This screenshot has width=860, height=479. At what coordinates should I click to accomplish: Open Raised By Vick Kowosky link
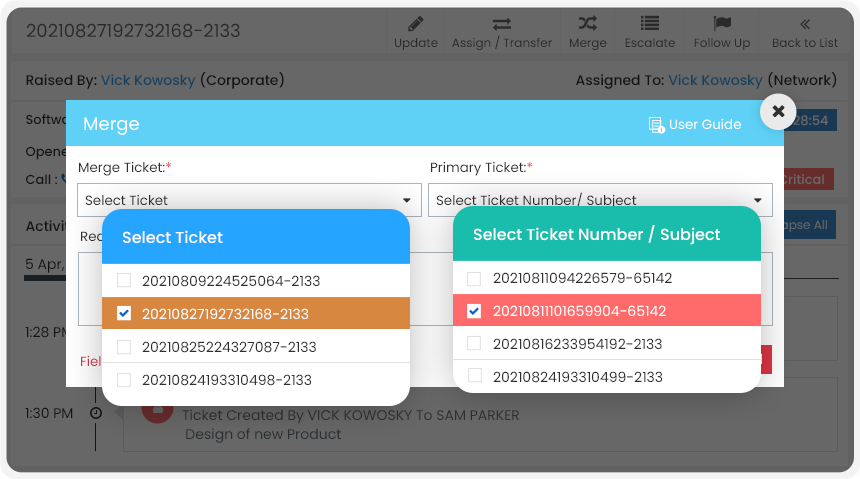point(148,80)
